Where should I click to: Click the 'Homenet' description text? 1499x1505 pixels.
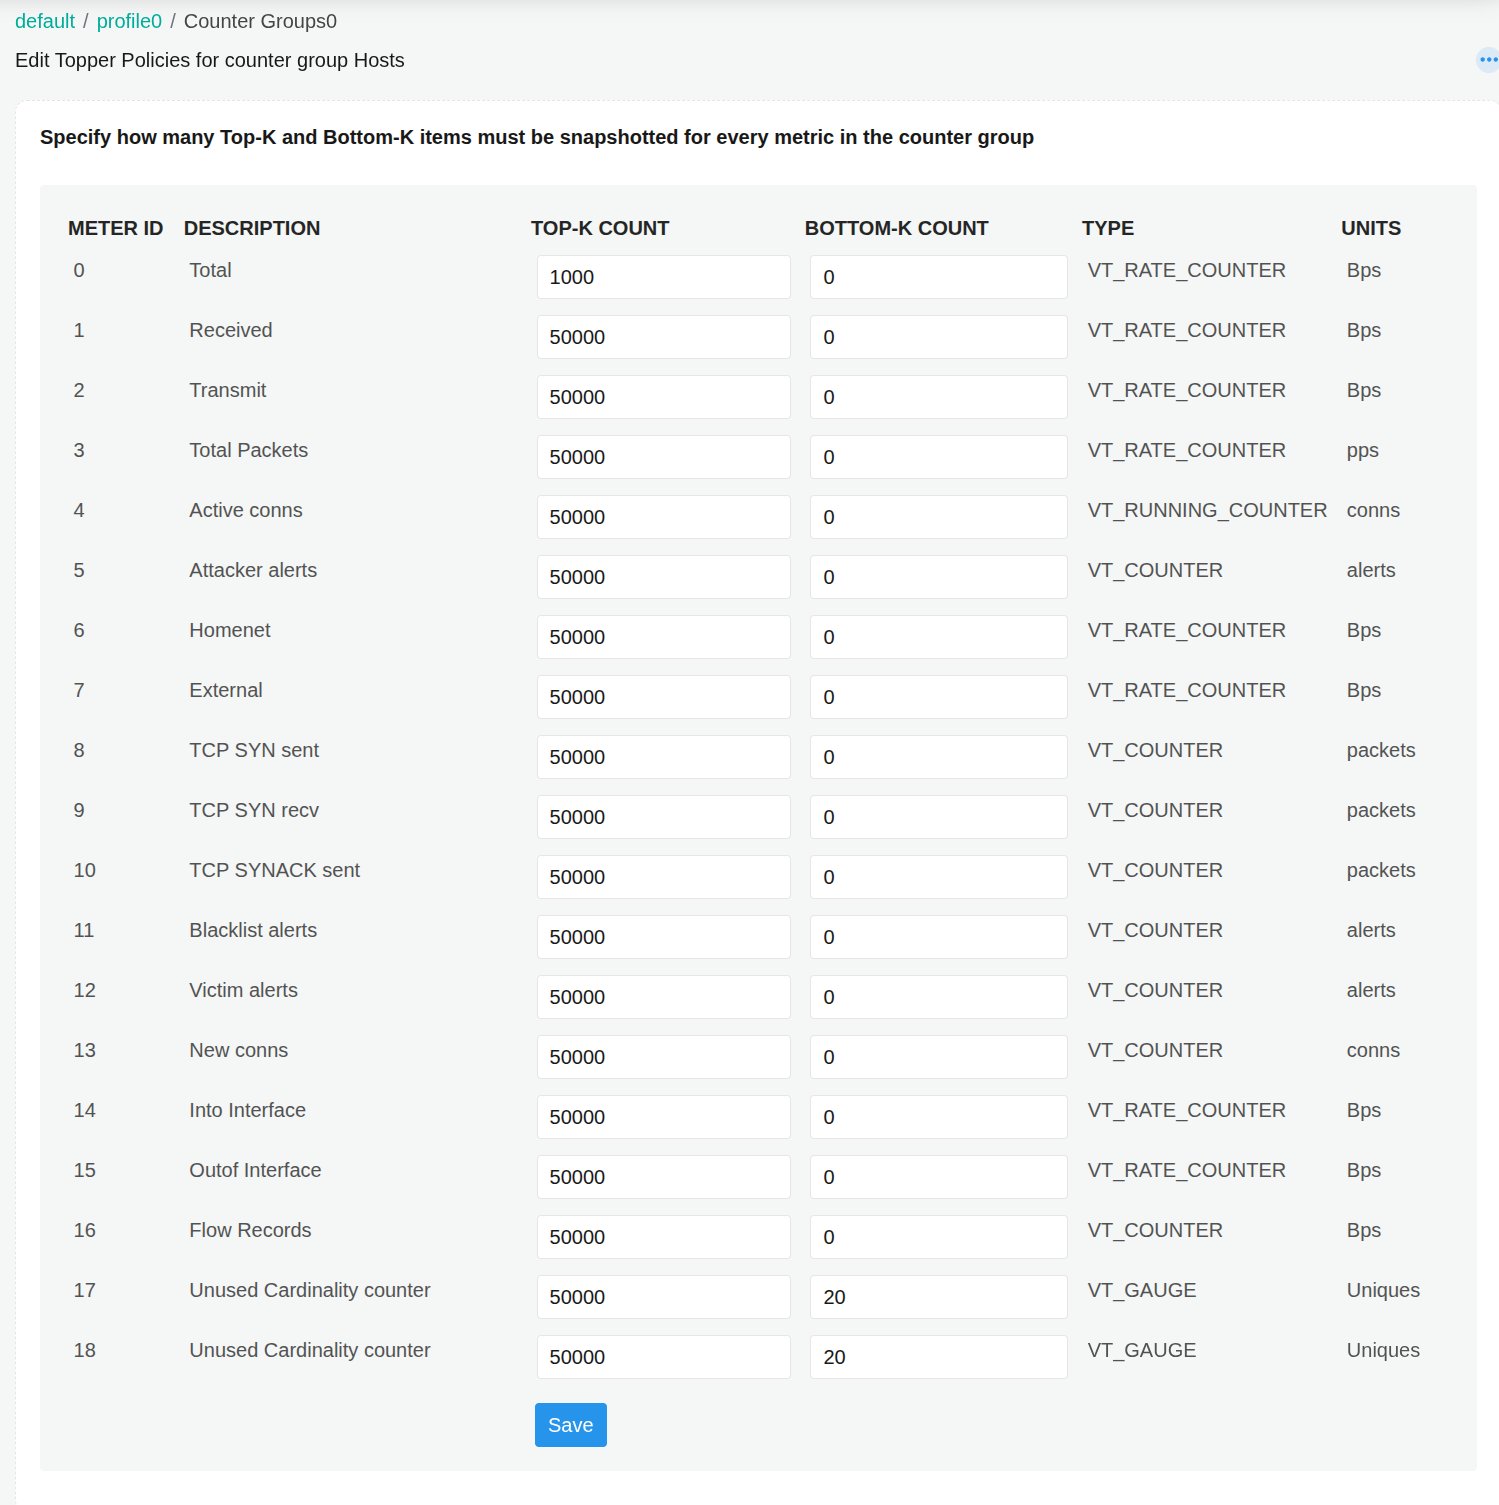230,630
